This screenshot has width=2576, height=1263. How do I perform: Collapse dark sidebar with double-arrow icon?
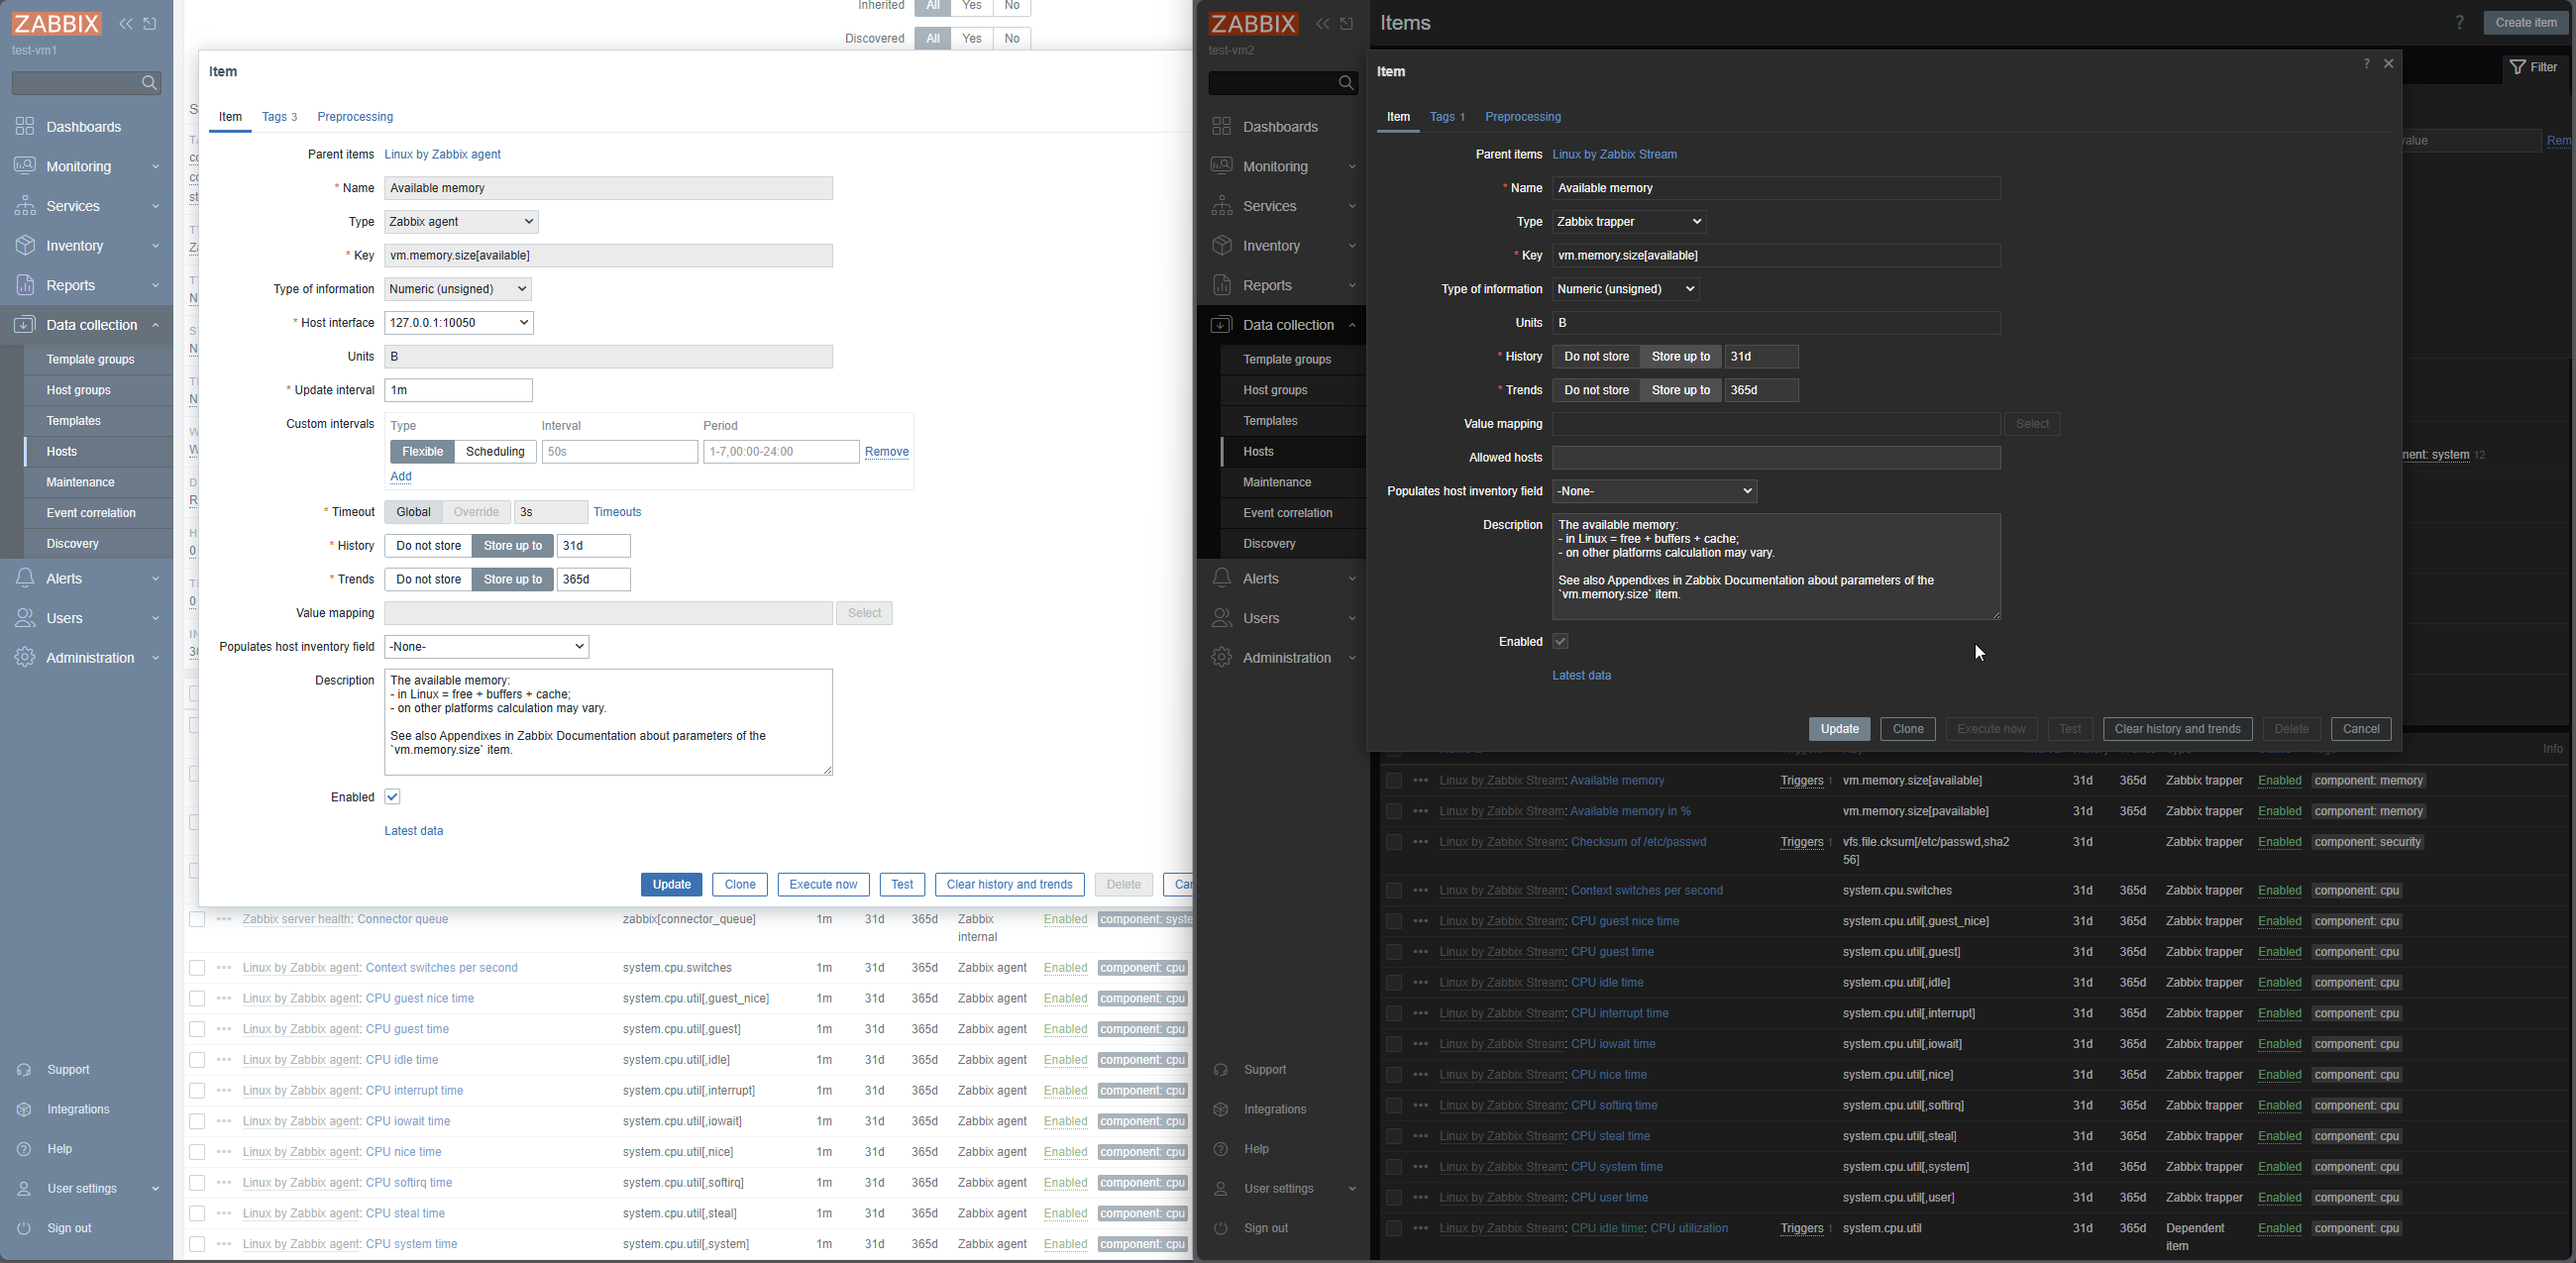1322,24
